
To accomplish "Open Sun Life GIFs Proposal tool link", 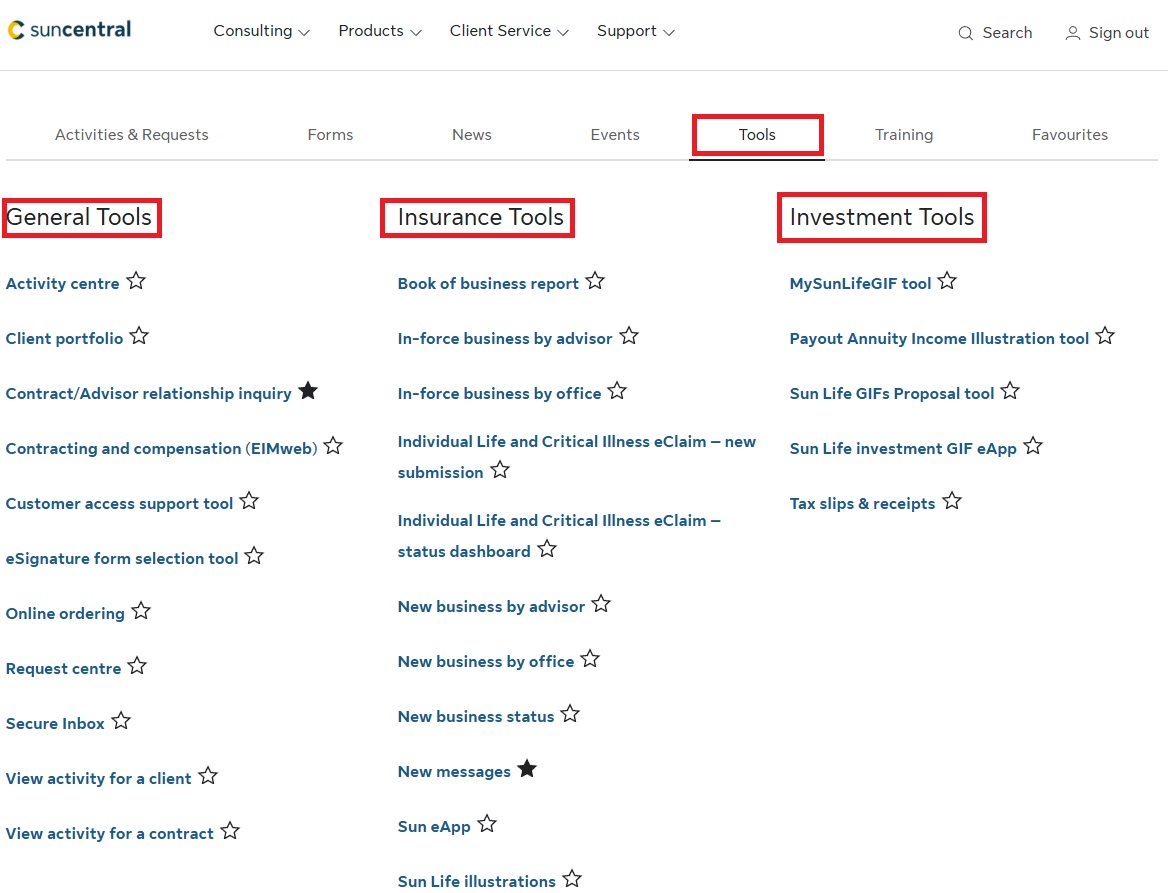I will point(891,394).
